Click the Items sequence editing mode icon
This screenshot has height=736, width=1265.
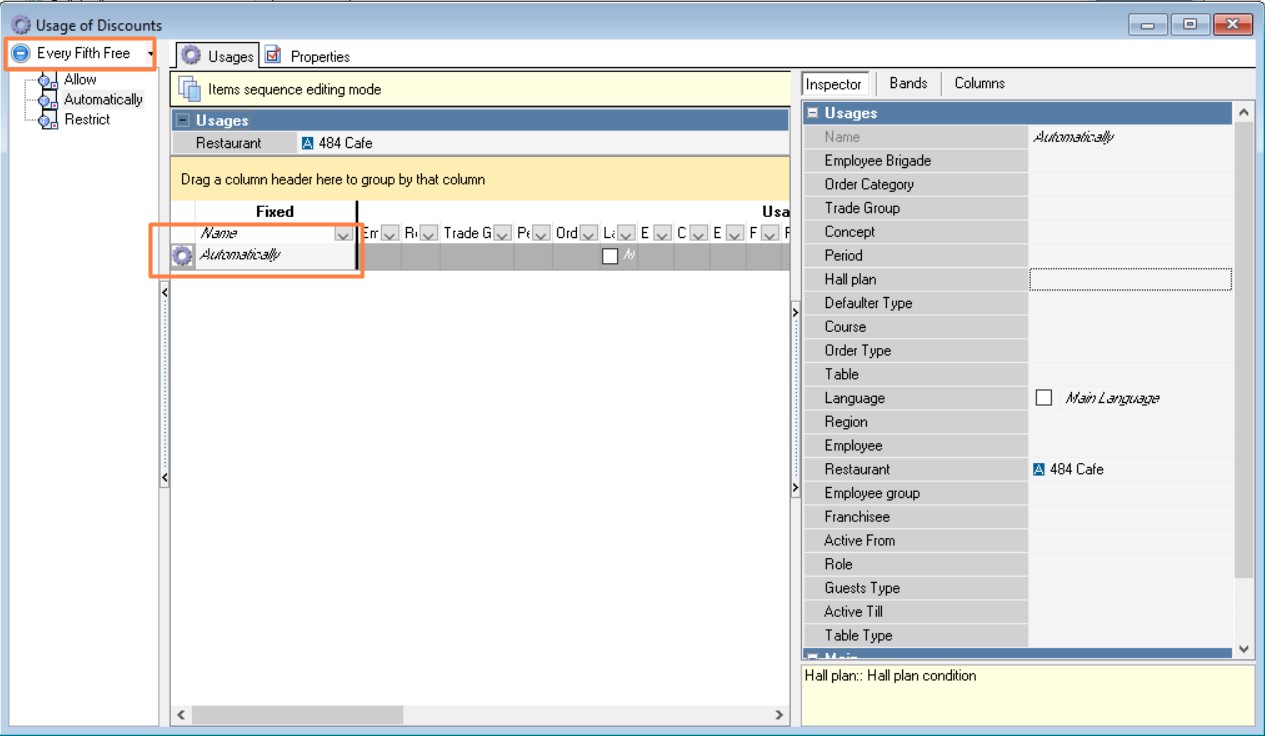[189, 89]
